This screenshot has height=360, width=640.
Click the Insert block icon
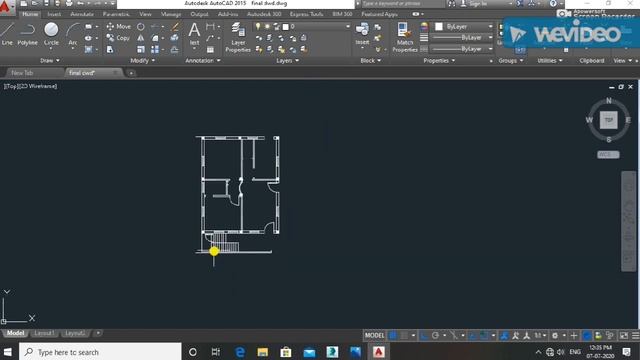362,33
